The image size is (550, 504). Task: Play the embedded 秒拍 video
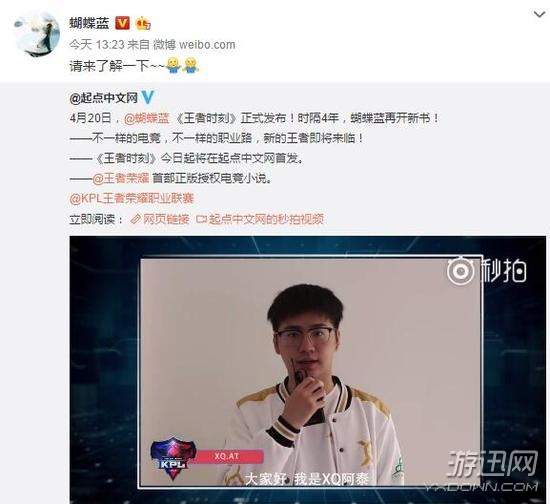(x=308, y=370)
